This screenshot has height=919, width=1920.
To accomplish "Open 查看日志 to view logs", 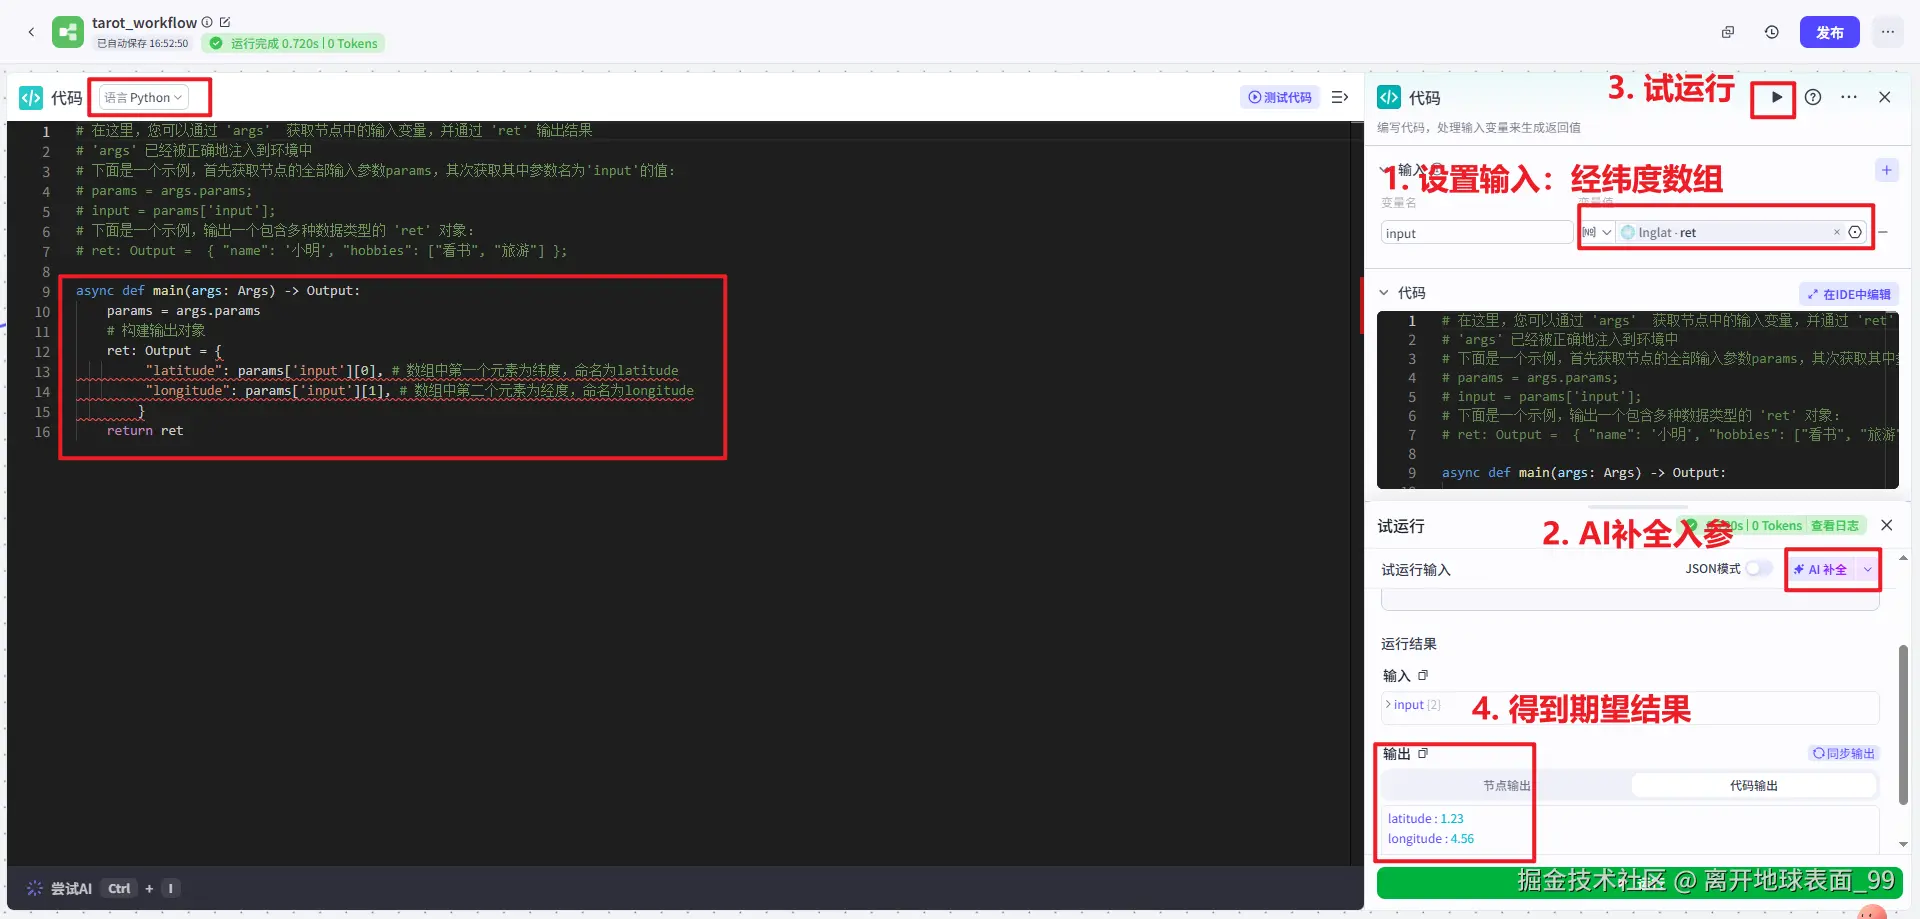I will [x=1835, y=525].
